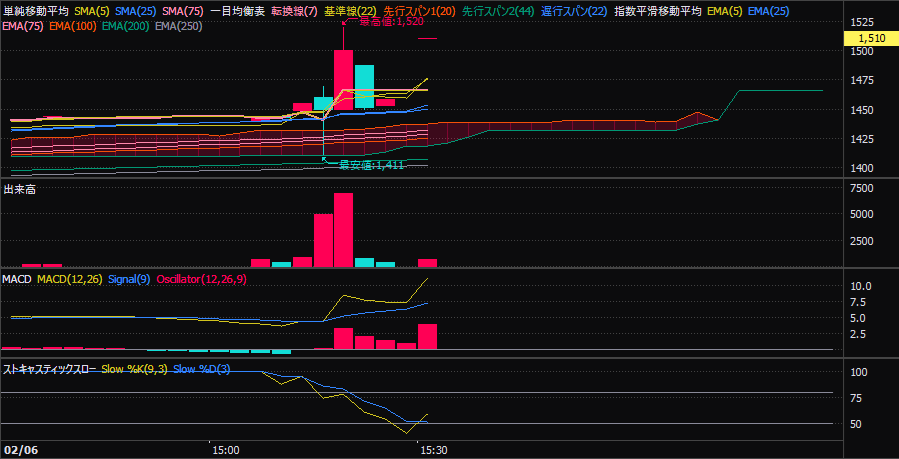This screenshot has height=459, width=899.
Task: Click the SMA(5) legend label
Action: 91,10
